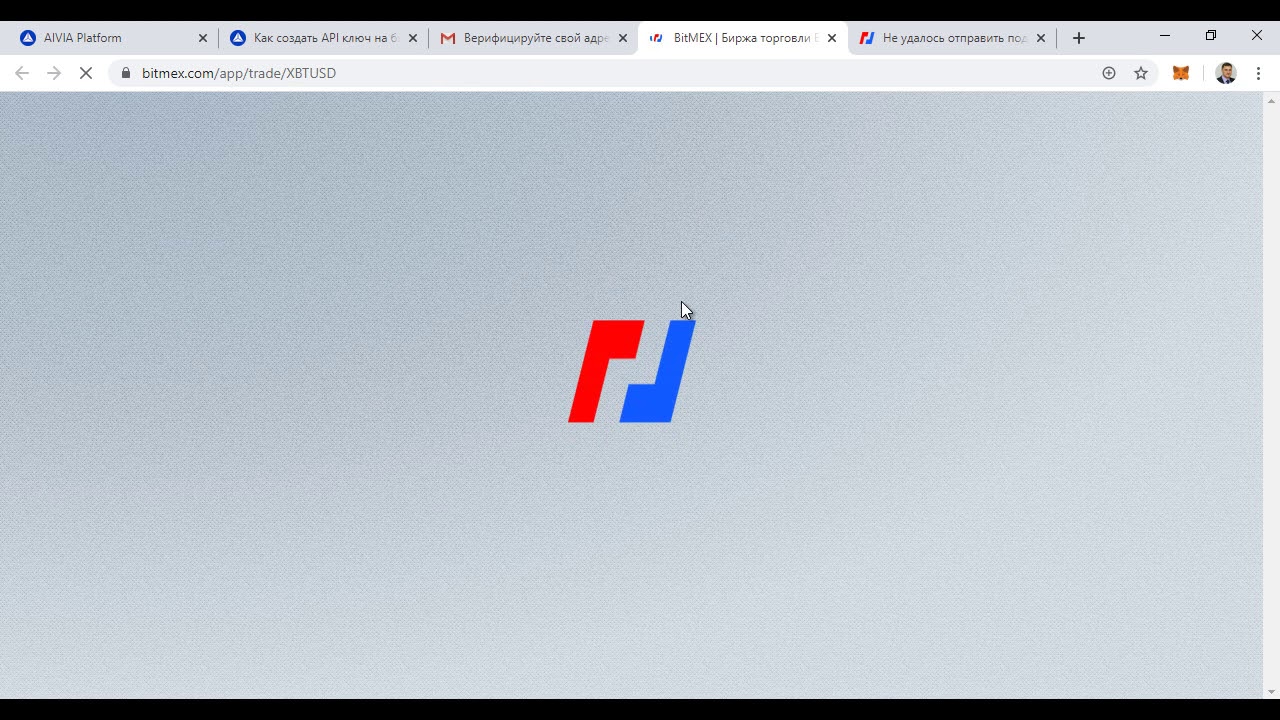Restore down the Chrome window
The image size is (1280, 720).
1211,35
